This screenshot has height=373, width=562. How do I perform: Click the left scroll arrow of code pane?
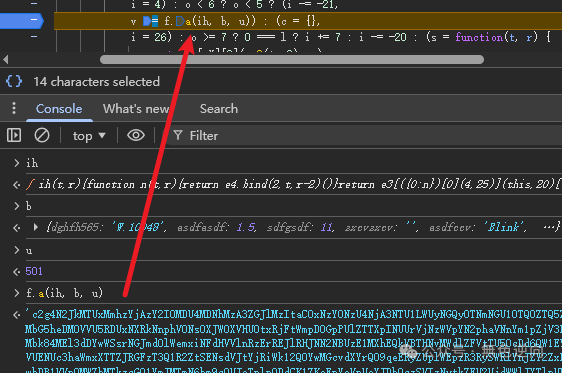pos(5,59)
